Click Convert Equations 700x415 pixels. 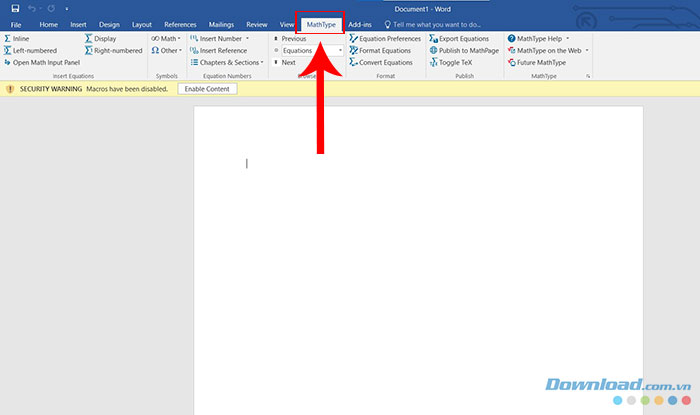tap(385, 62)
